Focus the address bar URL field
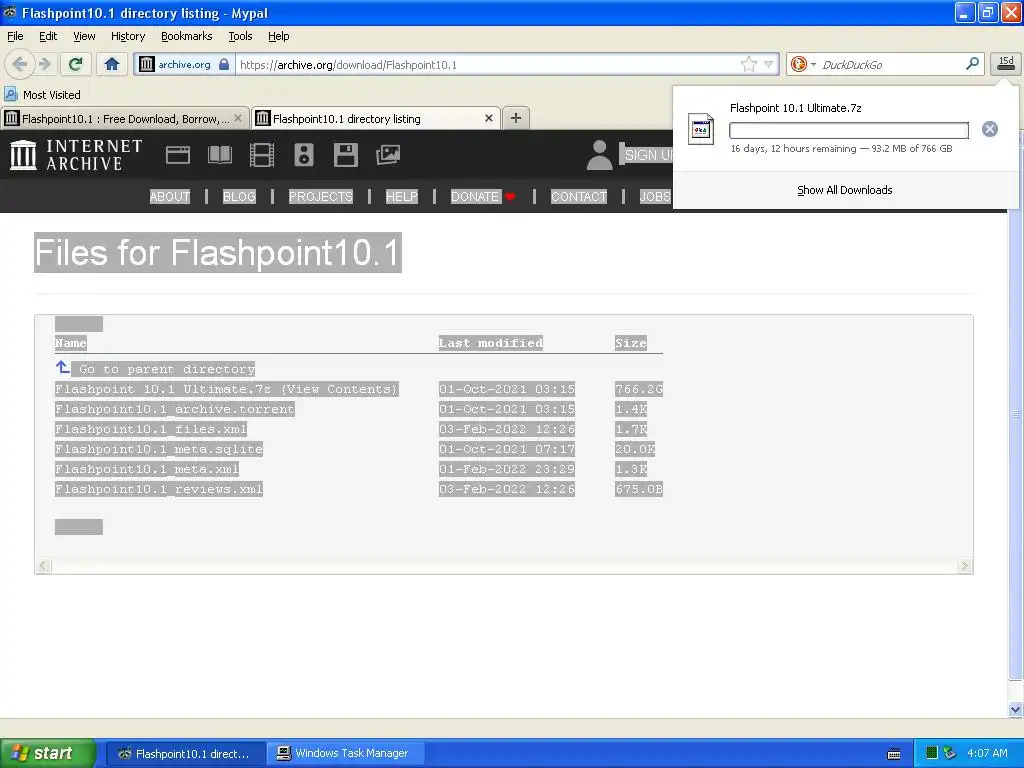The height and width of the screenshot is (768, 1024). (x=487, y=64)
